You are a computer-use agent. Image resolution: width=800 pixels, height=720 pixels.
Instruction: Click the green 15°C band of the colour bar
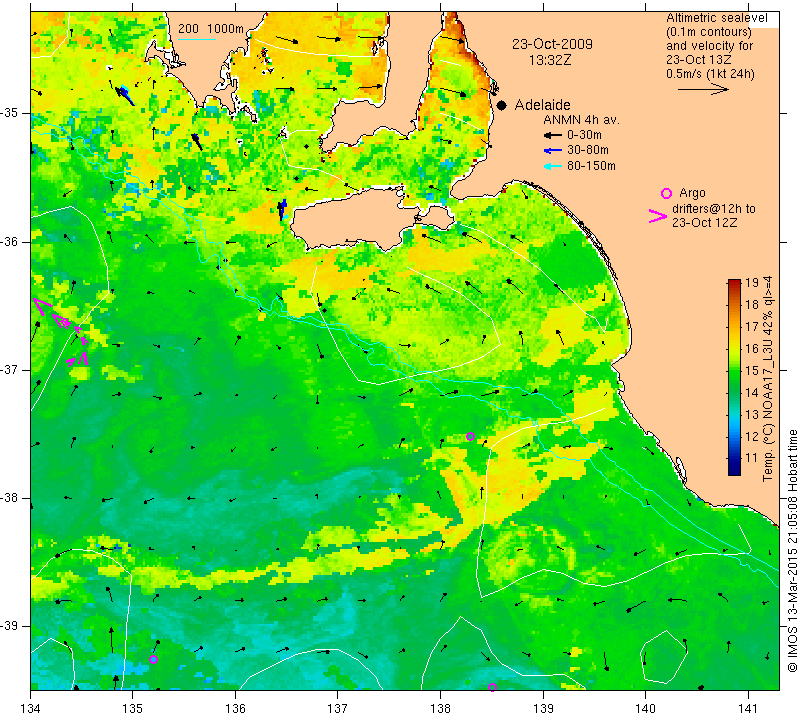click(734, 370)
